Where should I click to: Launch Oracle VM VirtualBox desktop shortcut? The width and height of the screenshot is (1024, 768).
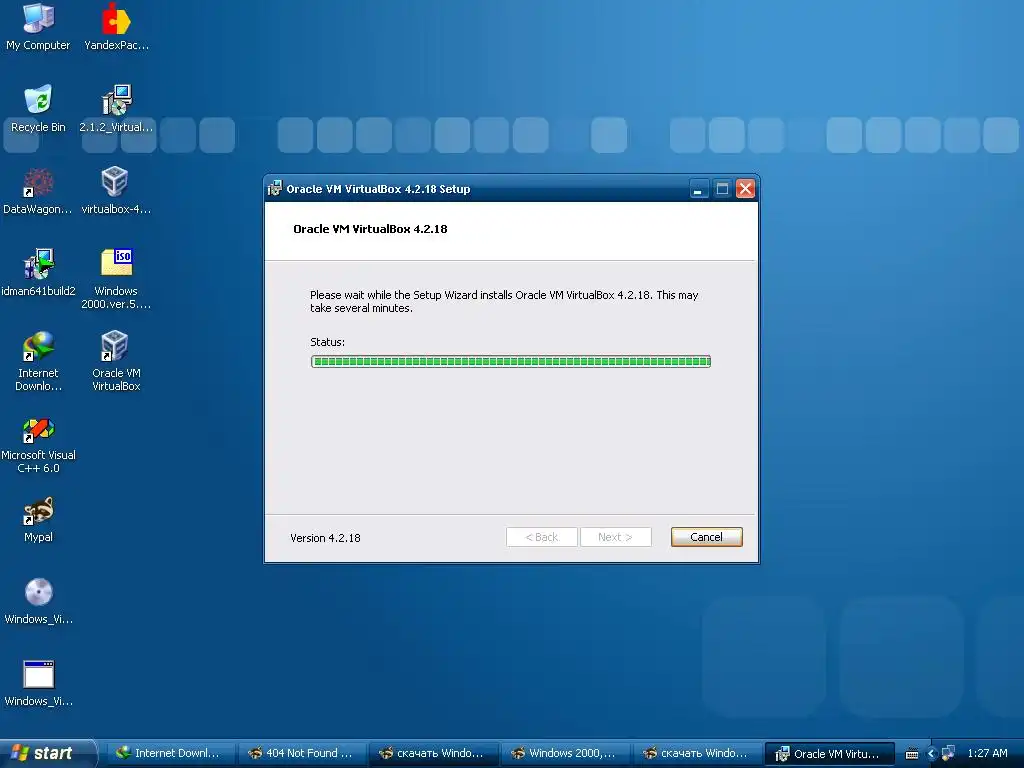tap(116, 361)
